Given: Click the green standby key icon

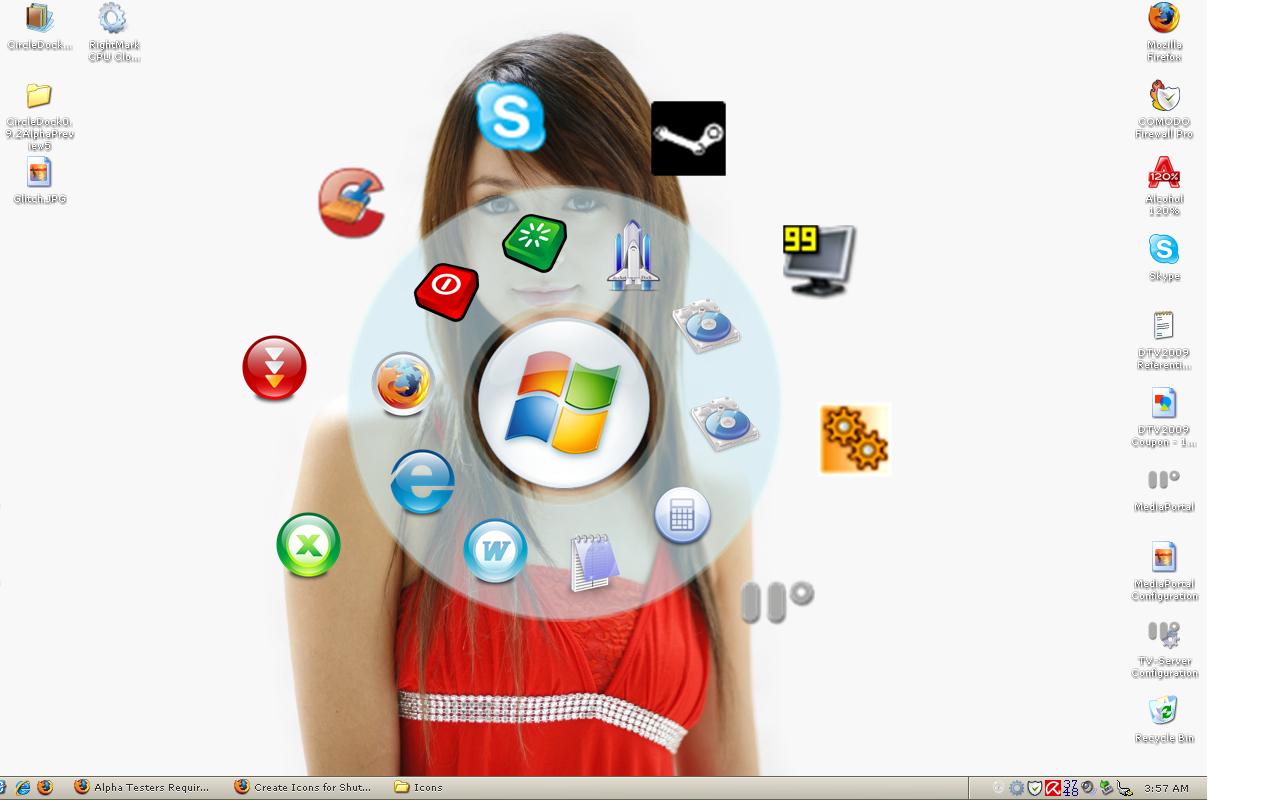Looking at the screenshot, I should (x=535, y=242).
